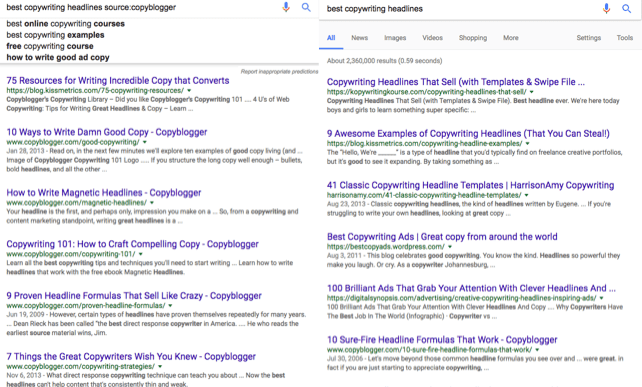Open '41 Classic Copywriting Headline Templates' result
642x387 pixels.
coord(470,185)
